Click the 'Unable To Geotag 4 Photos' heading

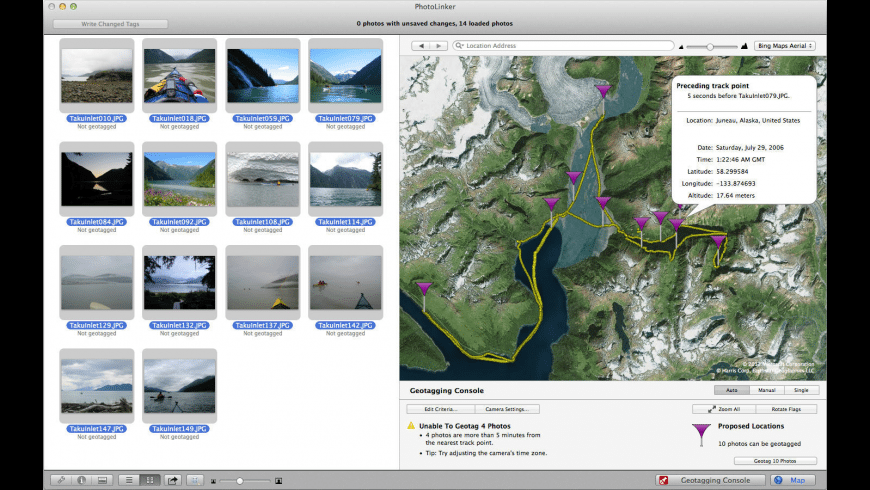click(x=465, y=426)
